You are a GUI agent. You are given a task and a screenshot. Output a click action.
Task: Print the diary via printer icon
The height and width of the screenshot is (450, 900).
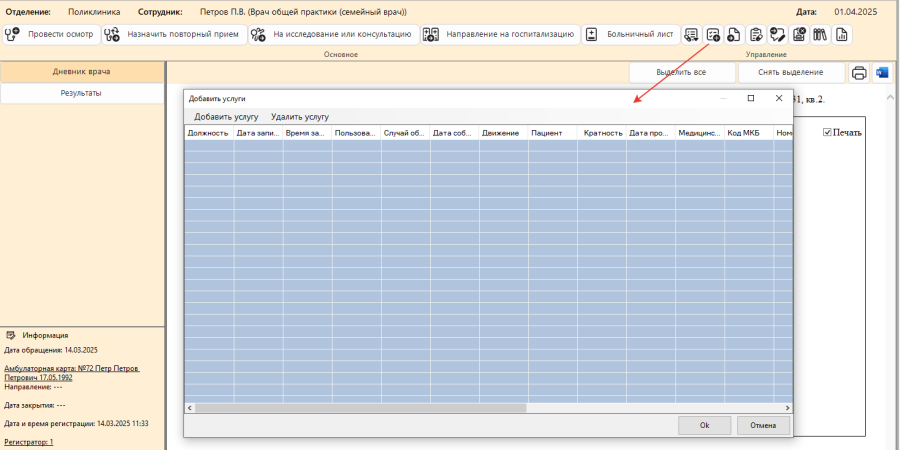click(859, 73)
